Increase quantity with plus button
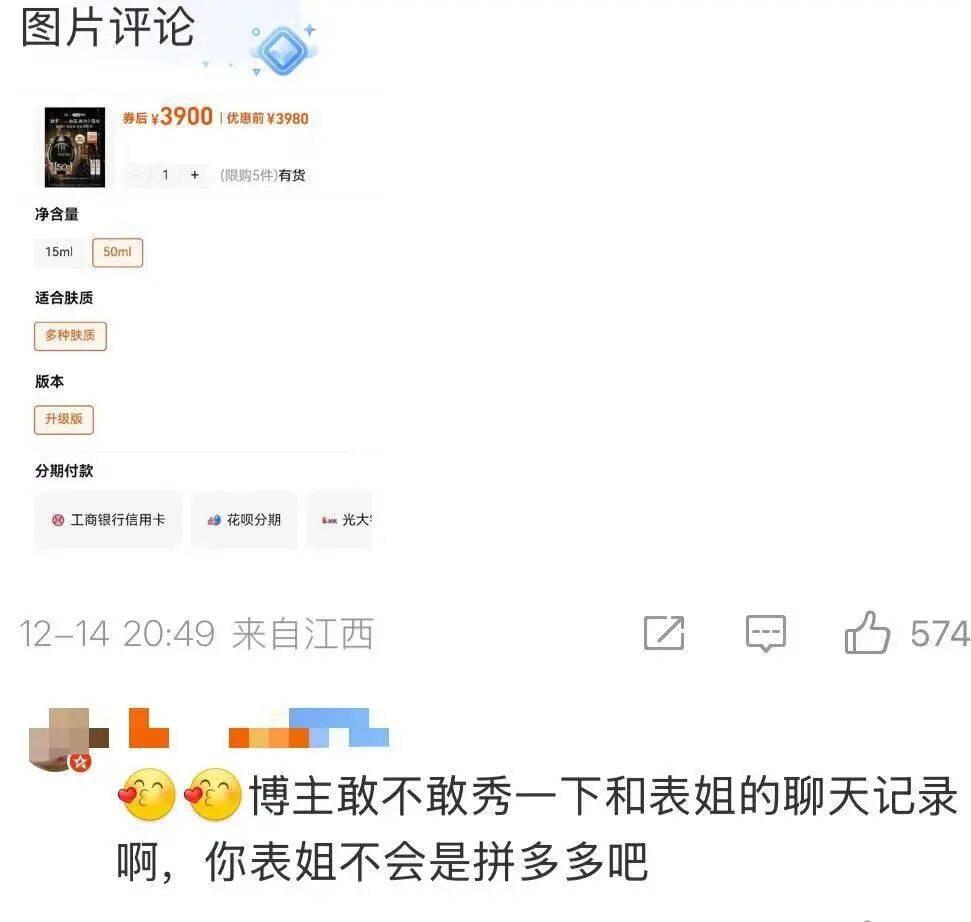Image resolution: width=971 pixels, height=922 pixels. click(194, 175)
